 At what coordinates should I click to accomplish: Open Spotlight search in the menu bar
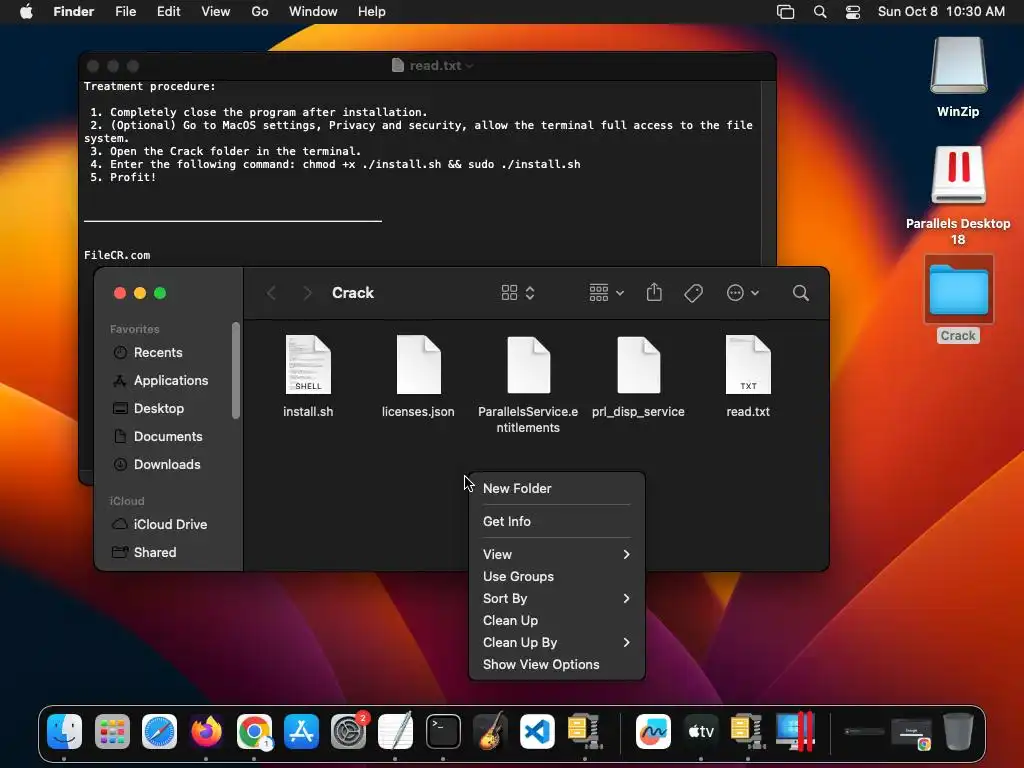(x=820, y=12)
